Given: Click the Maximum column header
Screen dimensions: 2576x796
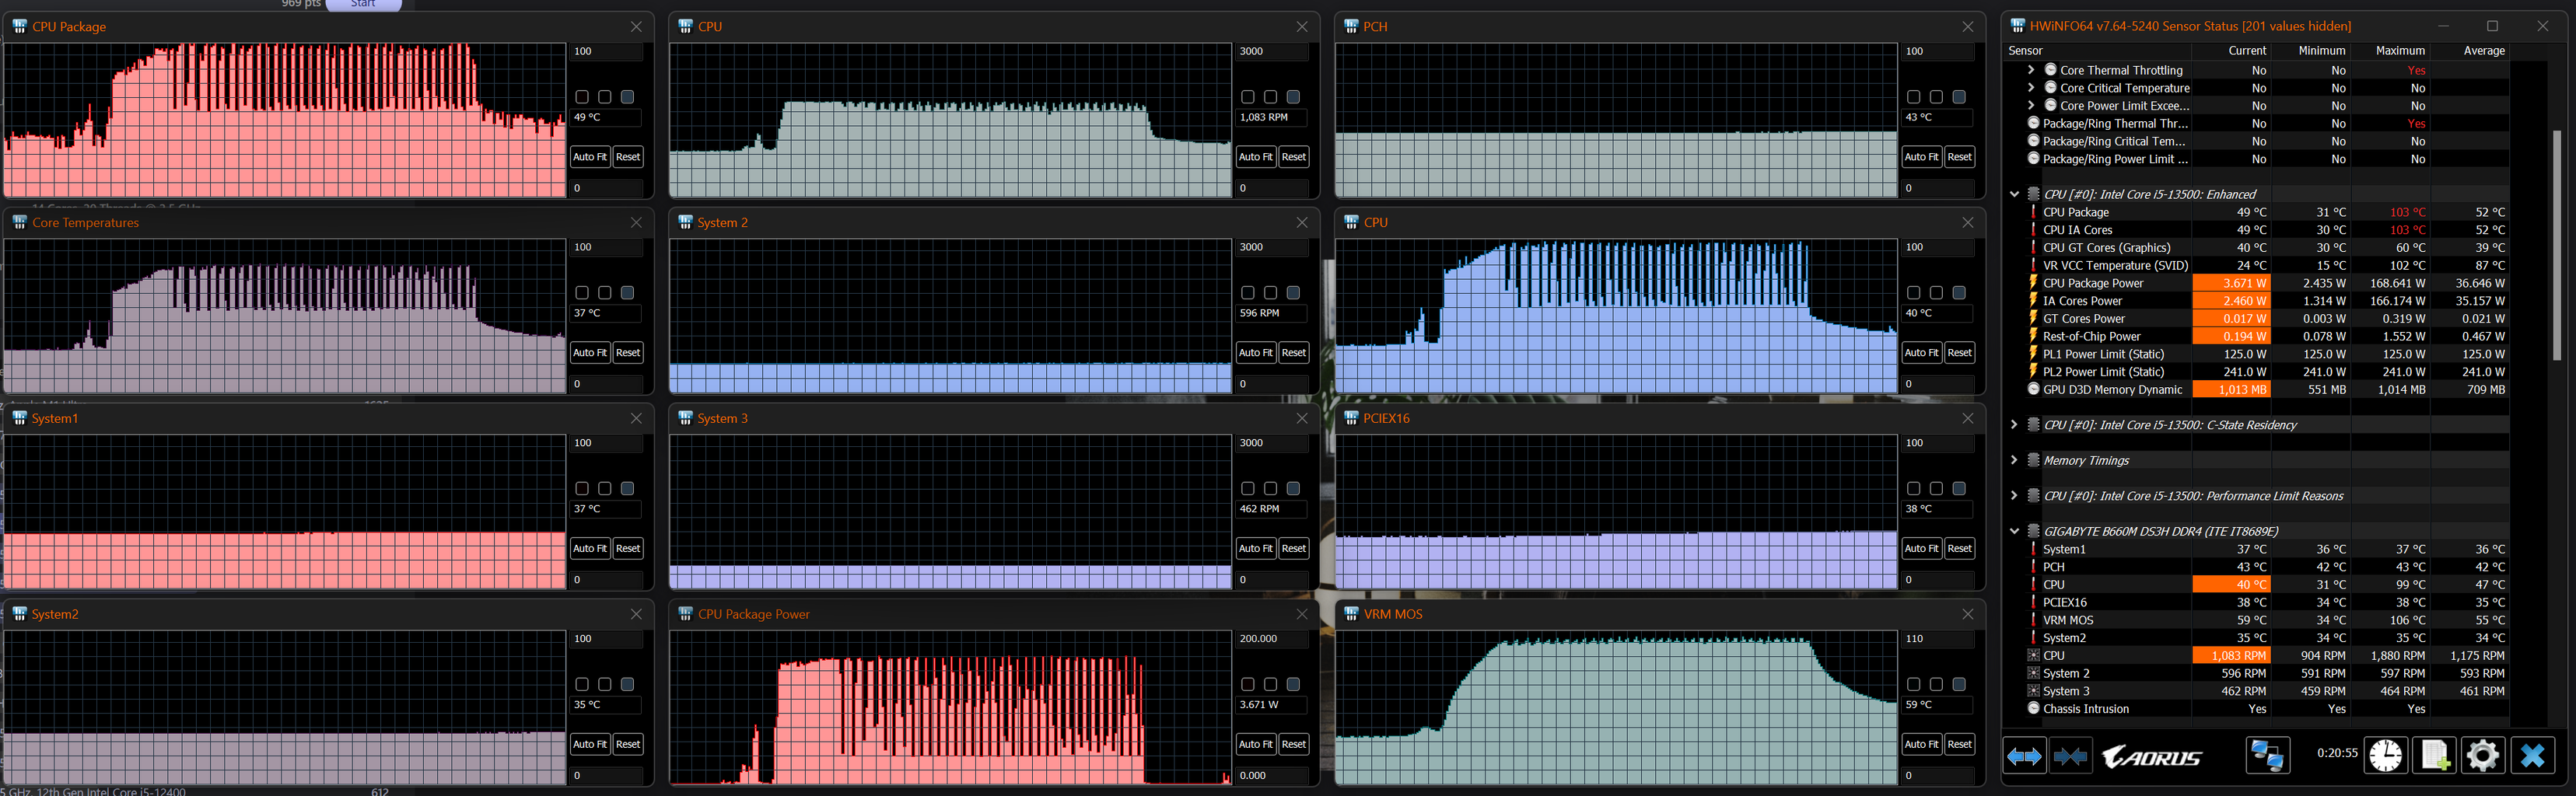Looking at the screenshot, I should [x=2390, y=51].
